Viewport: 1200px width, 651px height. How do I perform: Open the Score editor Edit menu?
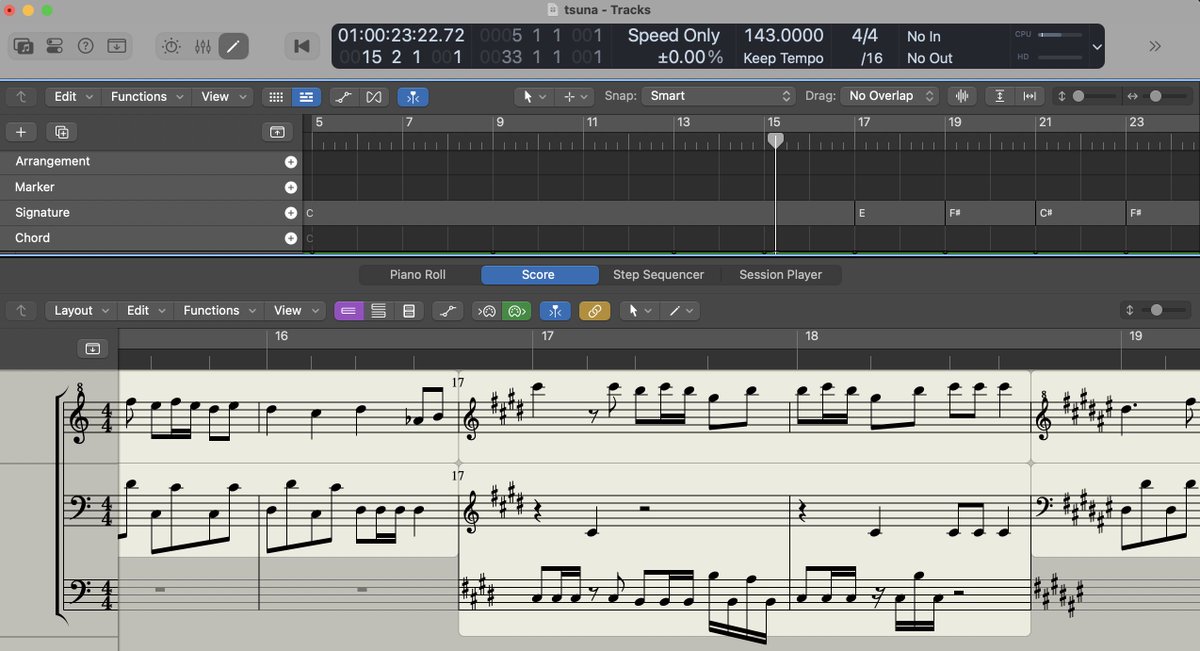tap(146, 311)
